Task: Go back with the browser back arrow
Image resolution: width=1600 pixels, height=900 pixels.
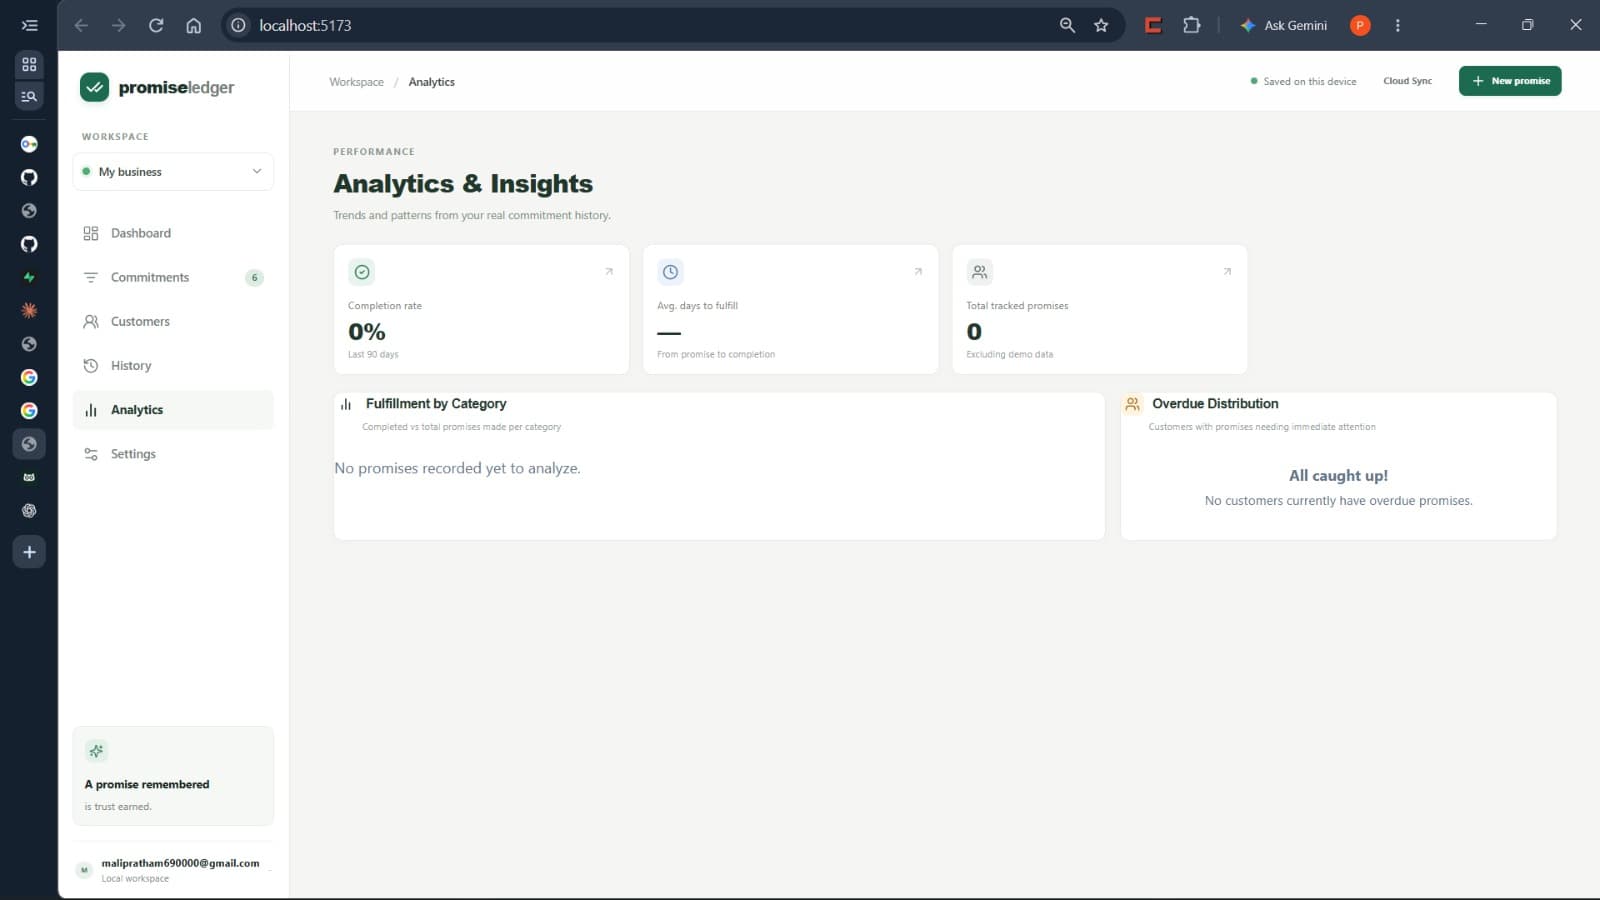Action: click(x=82, y=25)
